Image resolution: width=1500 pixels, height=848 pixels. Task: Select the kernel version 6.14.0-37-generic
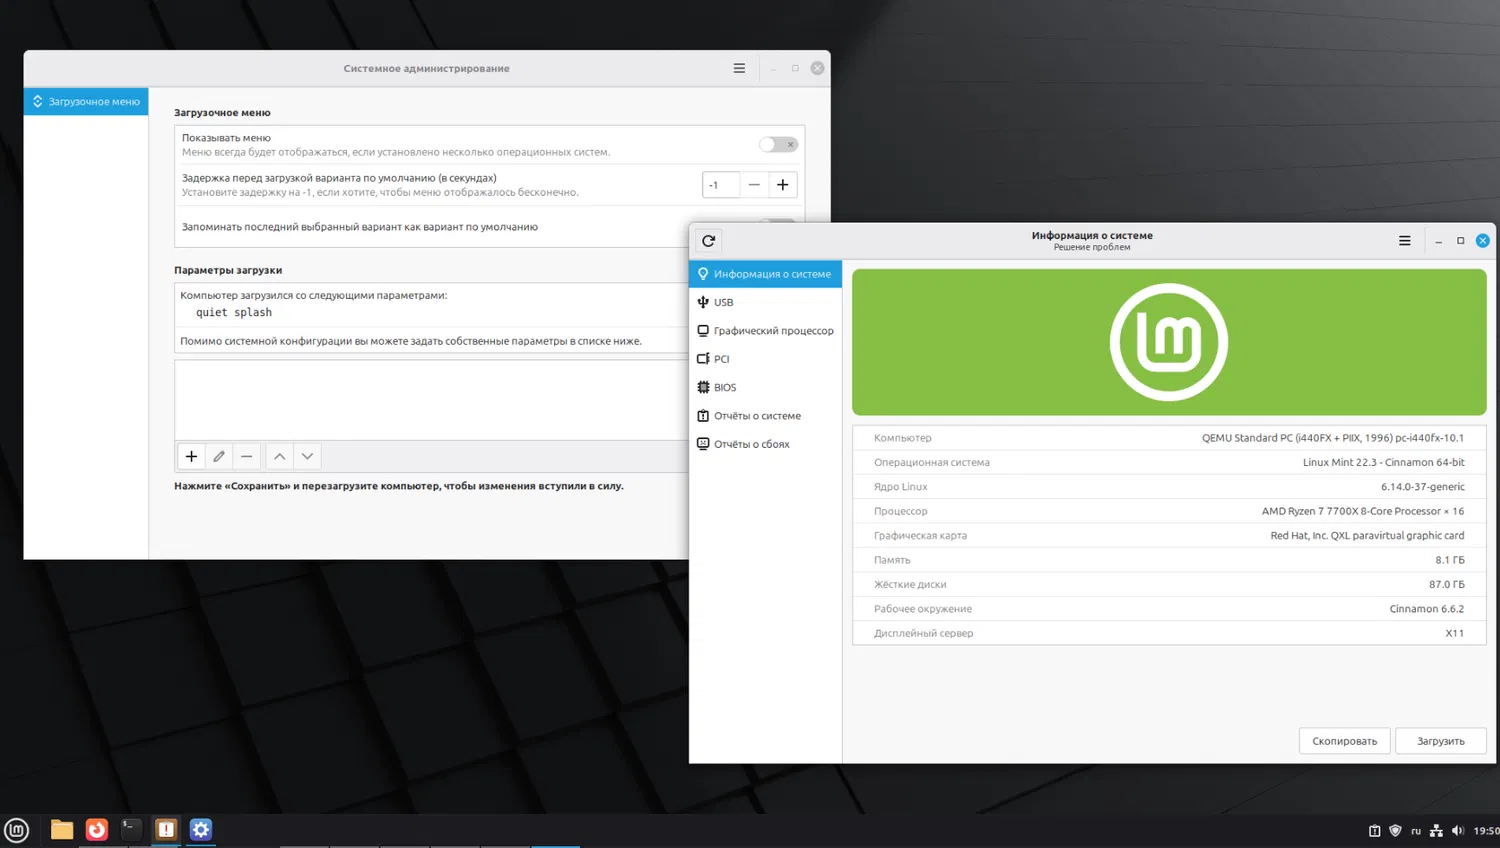click(x=1423, y=487)
